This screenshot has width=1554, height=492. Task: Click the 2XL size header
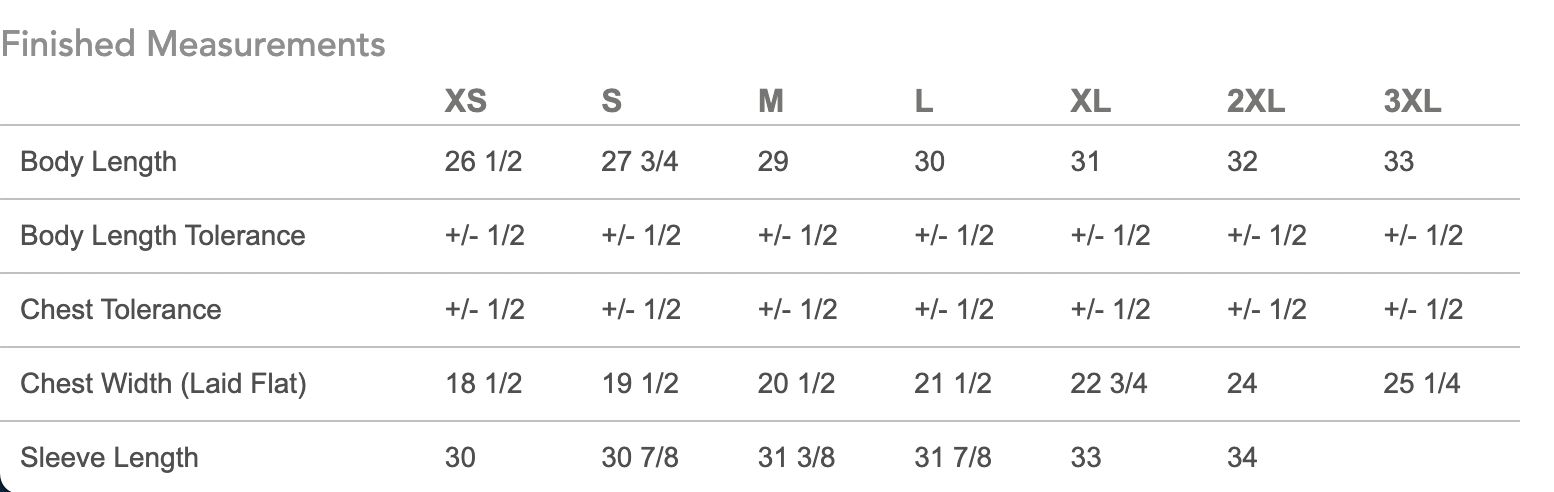pos(1255,102)
